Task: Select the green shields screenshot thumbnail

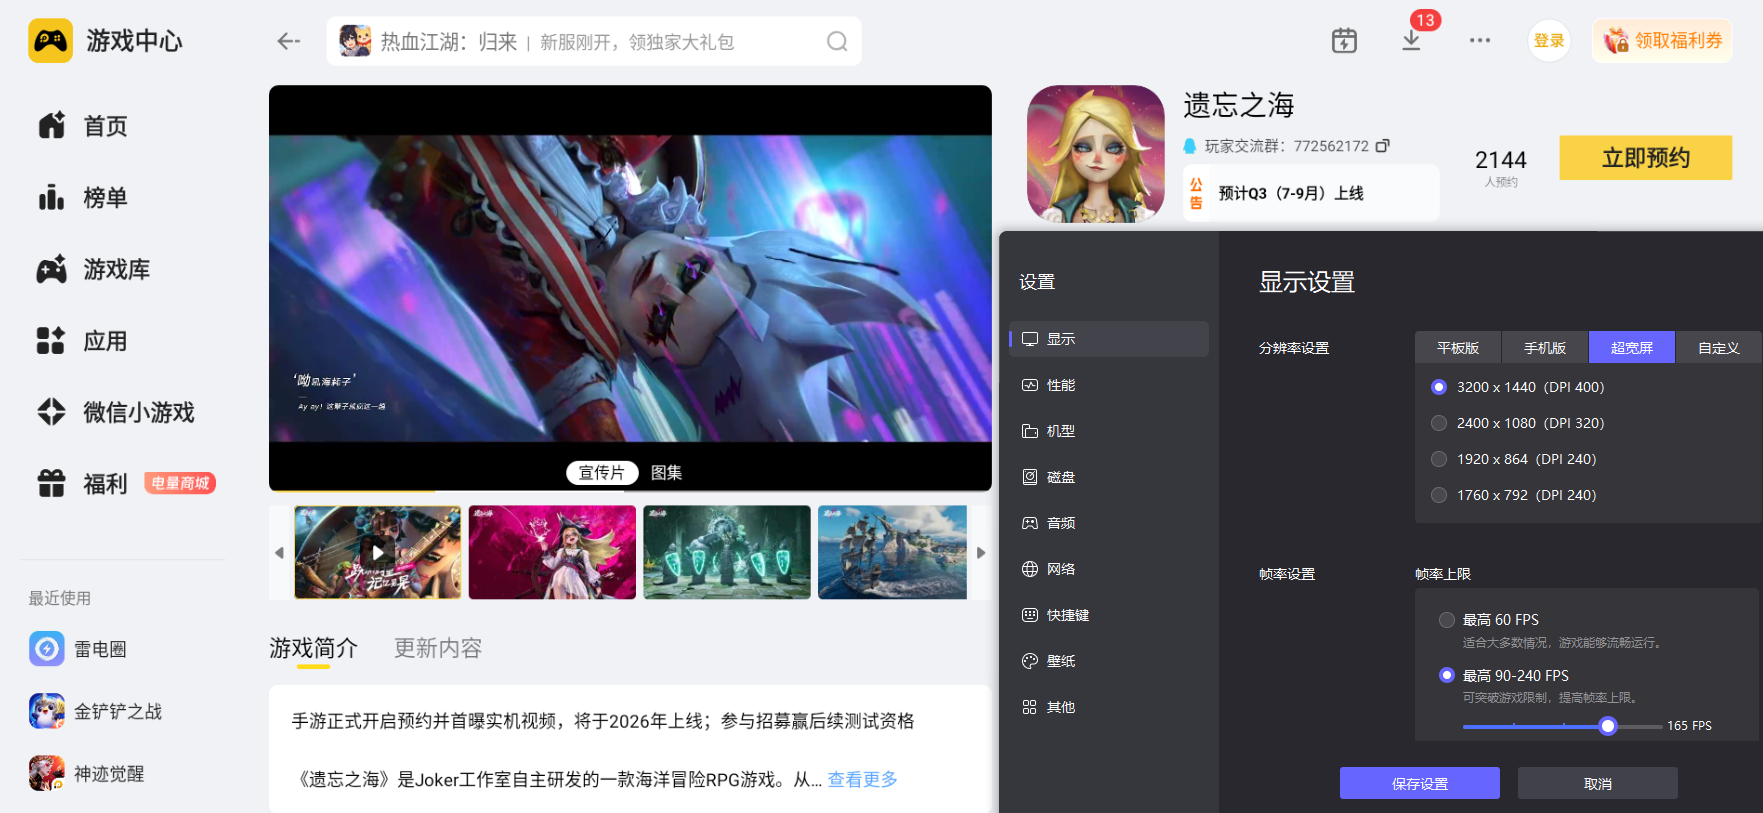Action: (x=727, y=552)
